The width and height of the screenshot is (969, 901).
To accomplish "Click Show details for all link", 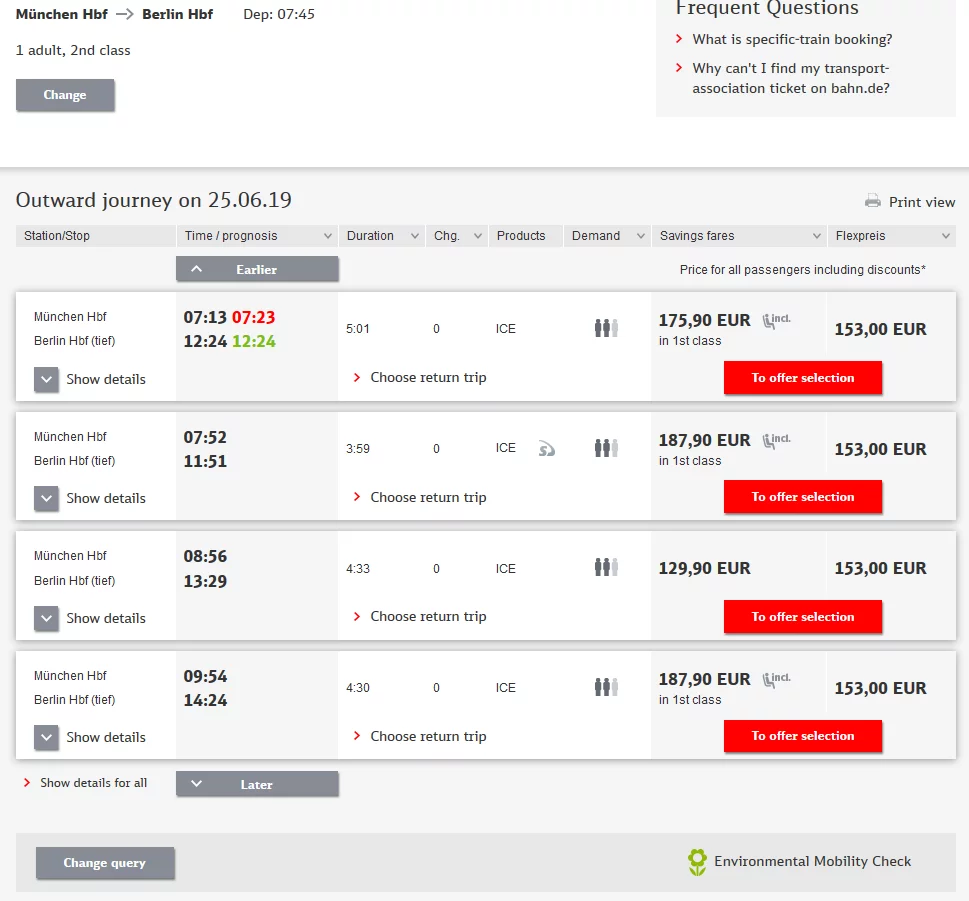I will (93, 783).
